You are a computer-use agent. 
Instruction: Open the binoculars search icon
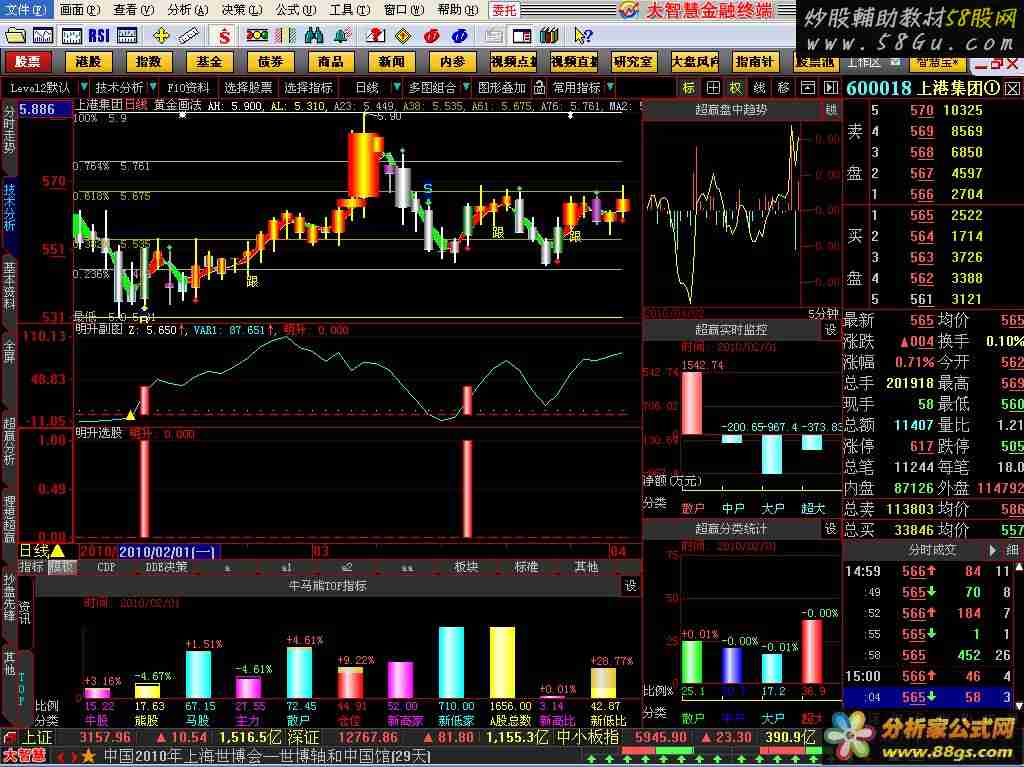coord(313,35)
